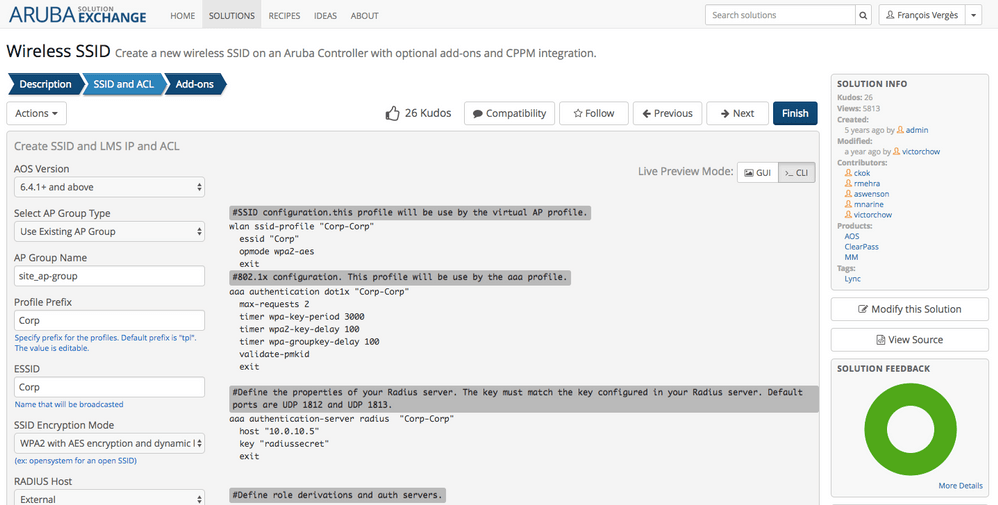
Task: Switch to the Add-ons step tab
Action: [x=195, y=85]
